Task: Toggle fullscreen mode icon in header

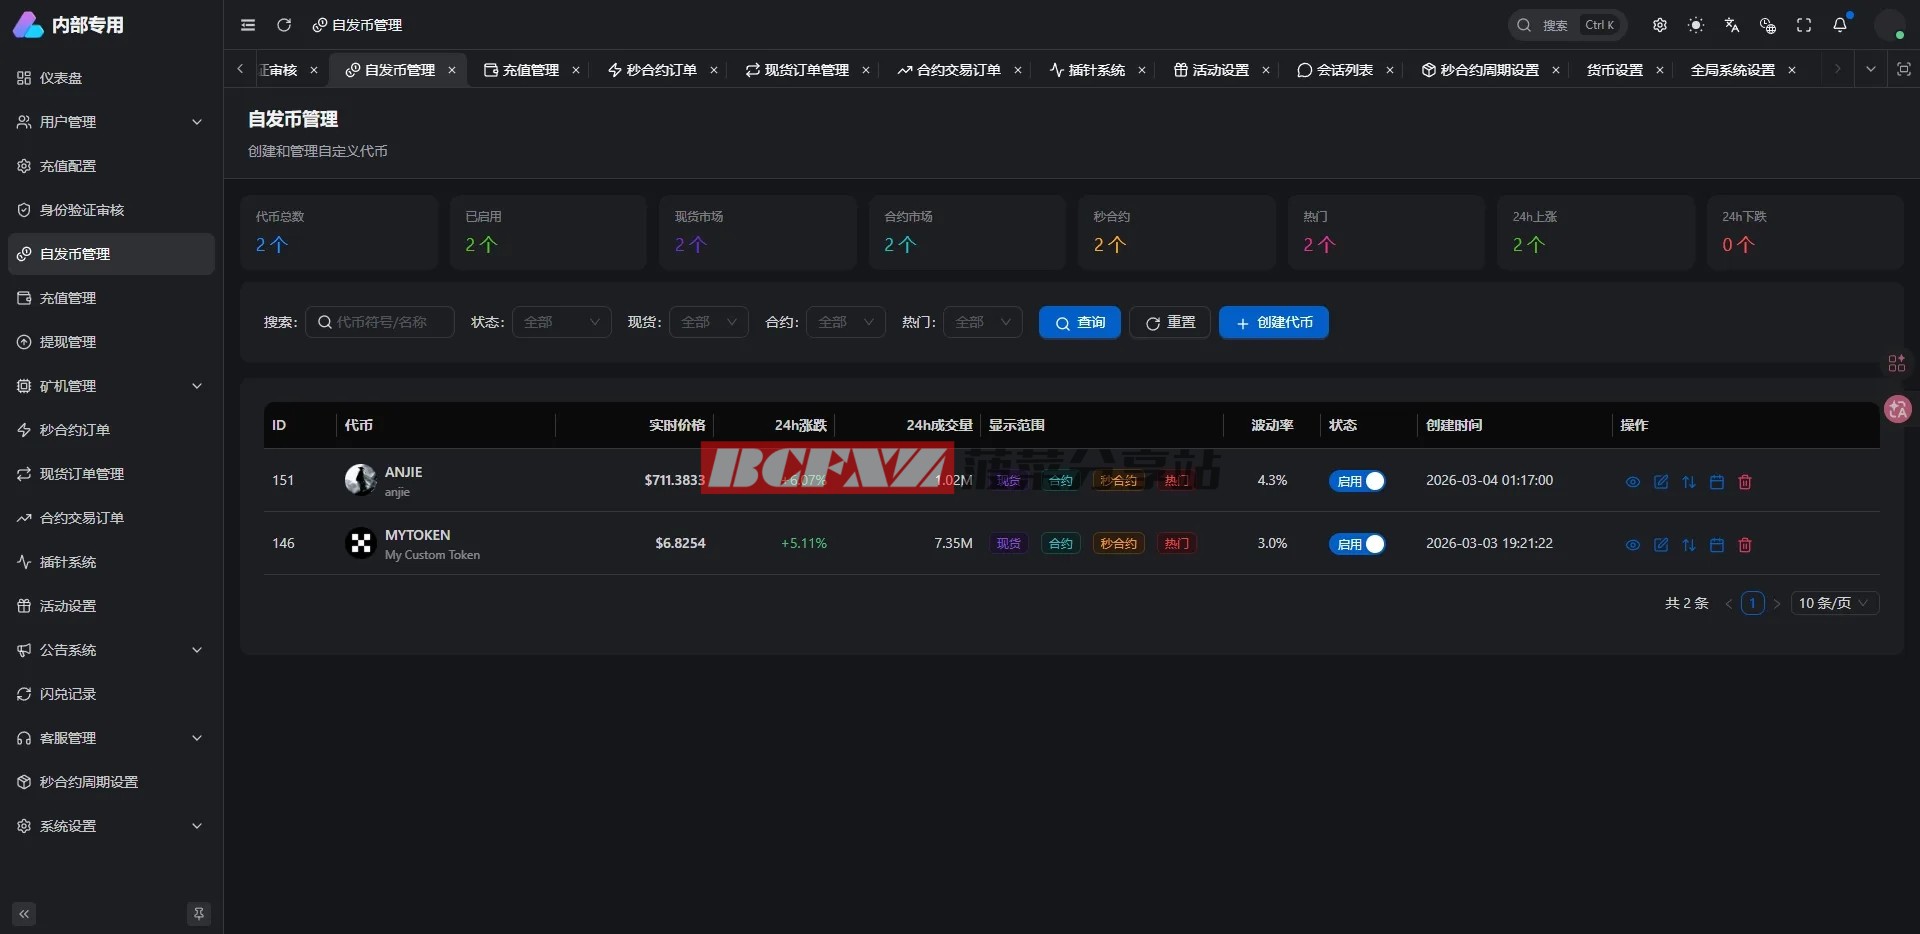Action: [x=1804, y=25]
